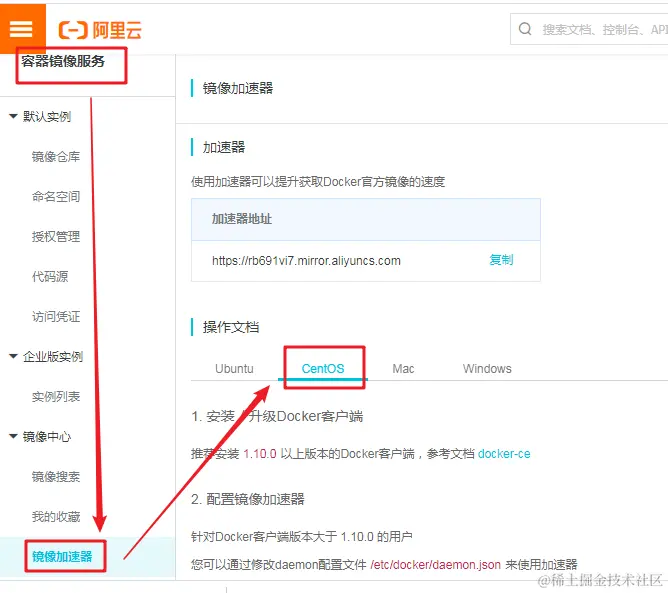
Task: Open 命名空间 in sidebar
Action: point(56,196)
